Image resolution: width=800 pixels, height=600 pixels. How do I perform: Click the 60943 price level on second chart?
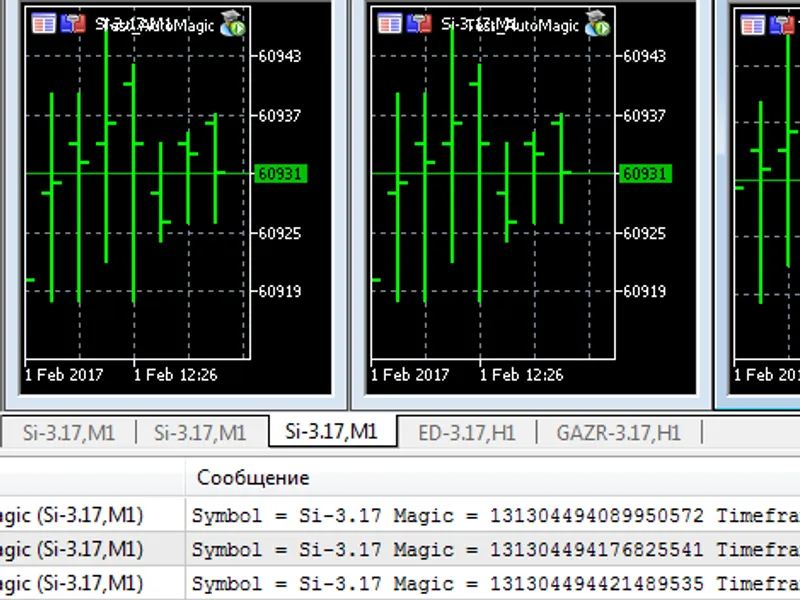[x=644, y=56]
